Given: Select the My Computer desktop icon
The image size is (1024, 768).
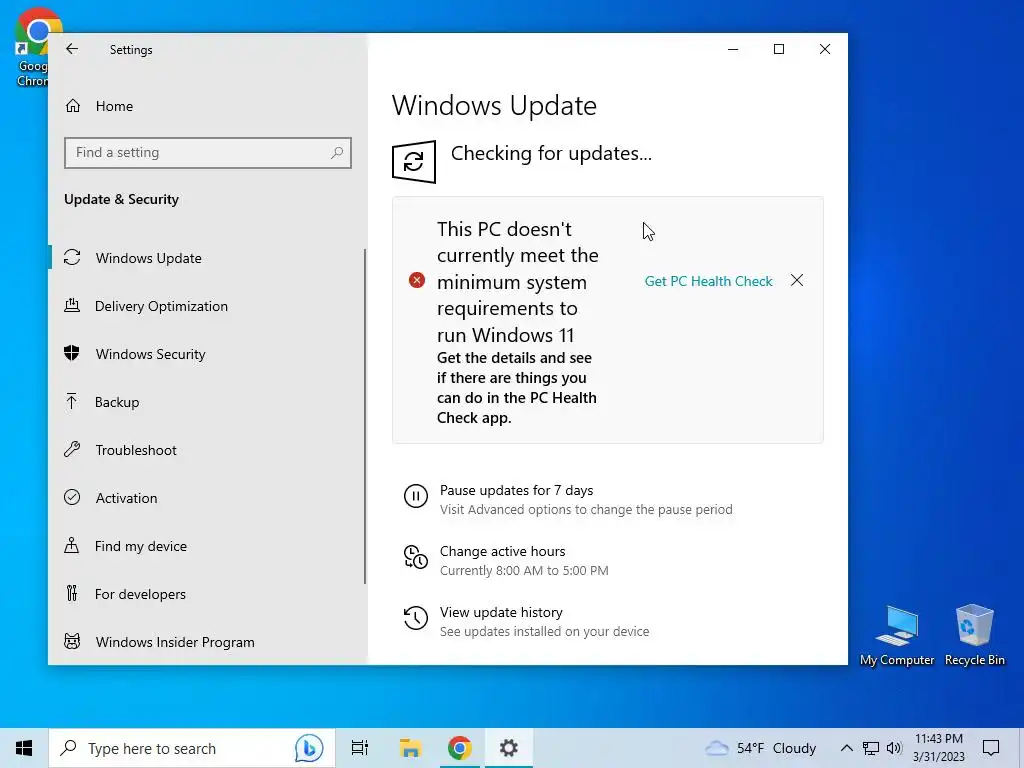Looking at the screenshot, I should (897, 635).
